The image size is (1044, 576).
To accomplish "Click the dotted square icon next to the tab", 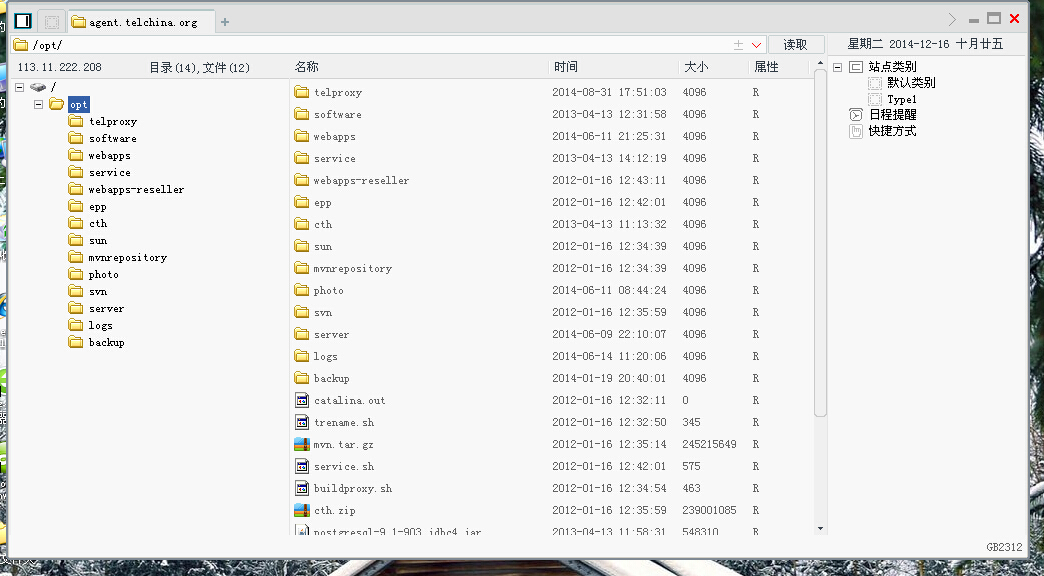I will (x=51, y=22).
